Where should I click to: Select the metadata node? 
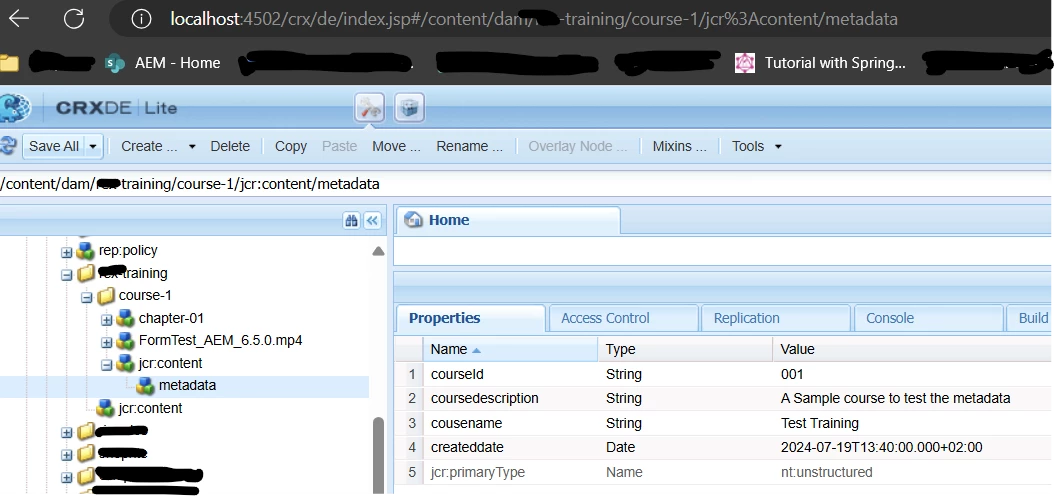click(x=187, y=386)
